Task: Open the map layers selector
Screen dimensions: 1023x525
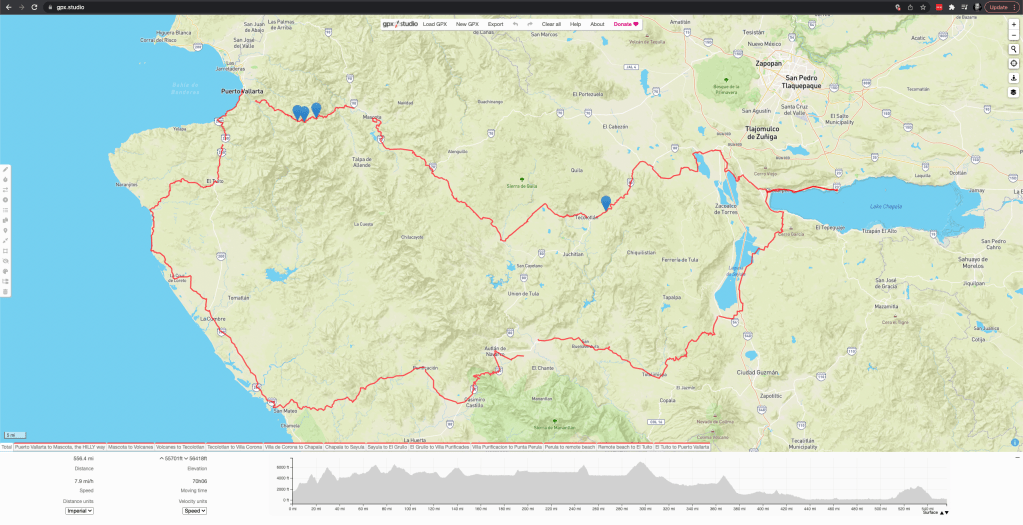Action: click(x=1014, y=92)
